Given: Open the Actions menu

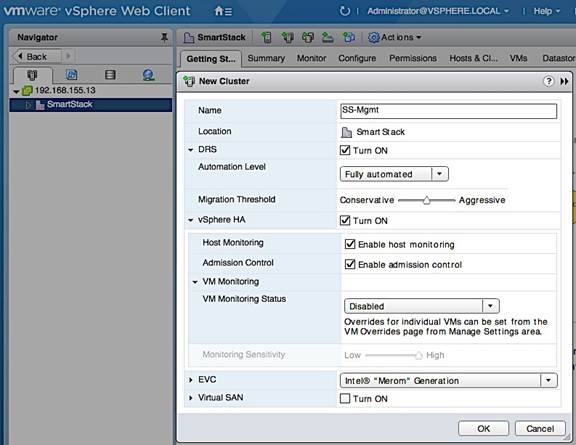Looking at the screenshot, I should 401,37.
